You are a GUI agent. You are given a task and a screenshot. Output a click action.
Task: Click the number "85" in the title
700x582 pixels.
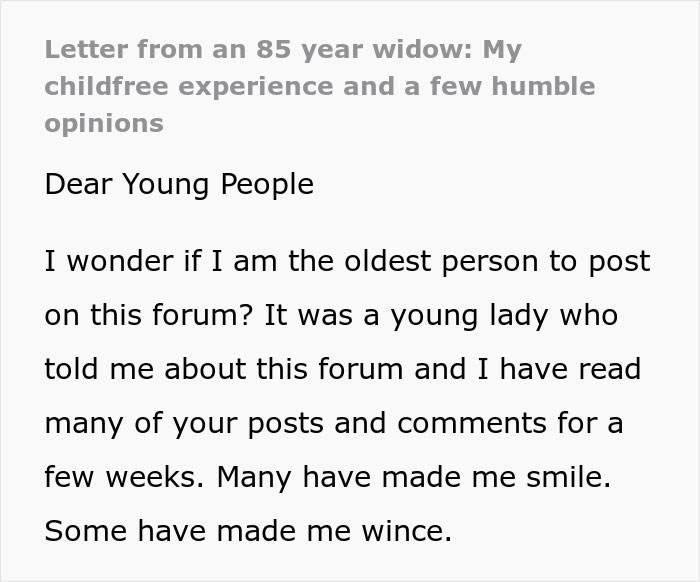pyautogui.click(x=274, y=50)
